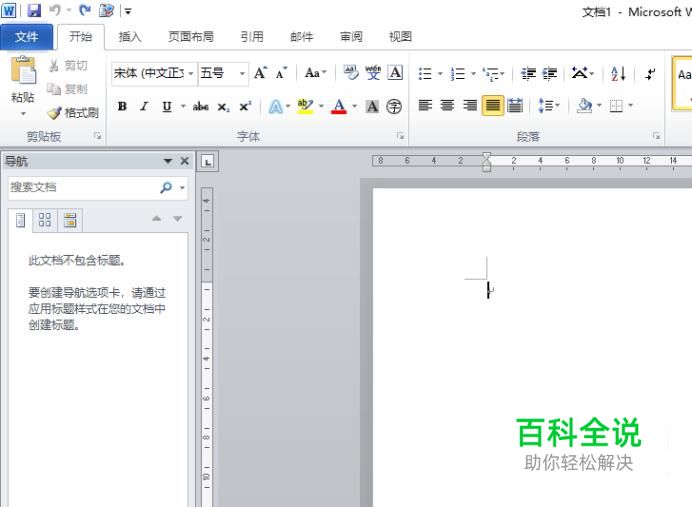This screenshot has width=692, height=507.
Task: Switch to the 插入 (Insert) tab
Action: tap(130, 37)
